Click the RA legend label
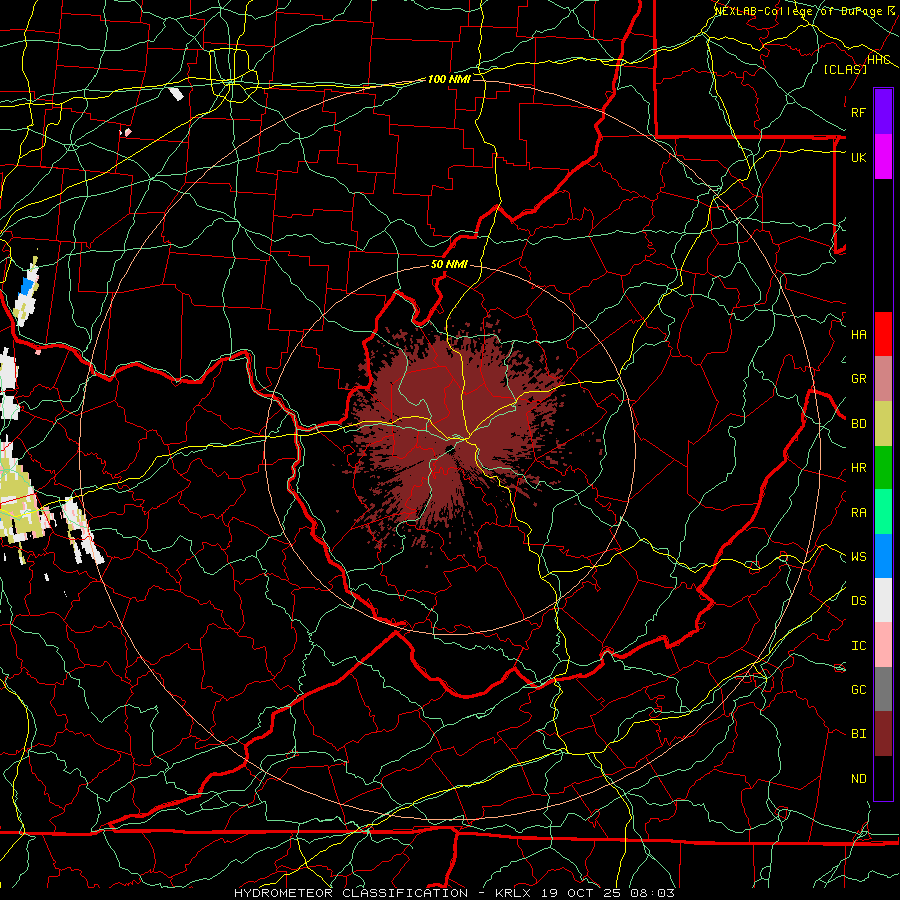 (858, 513)
